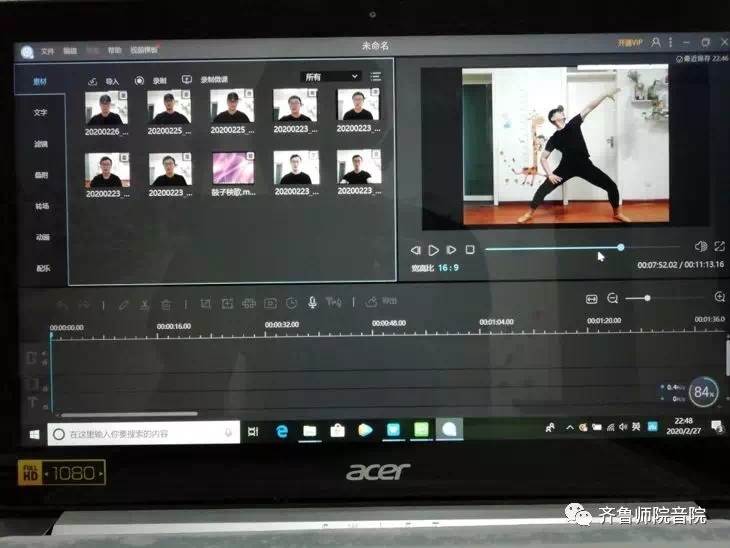Click the stop button under preview
Image resolution: width=730 pixels, height=548 pixels.
470,249
